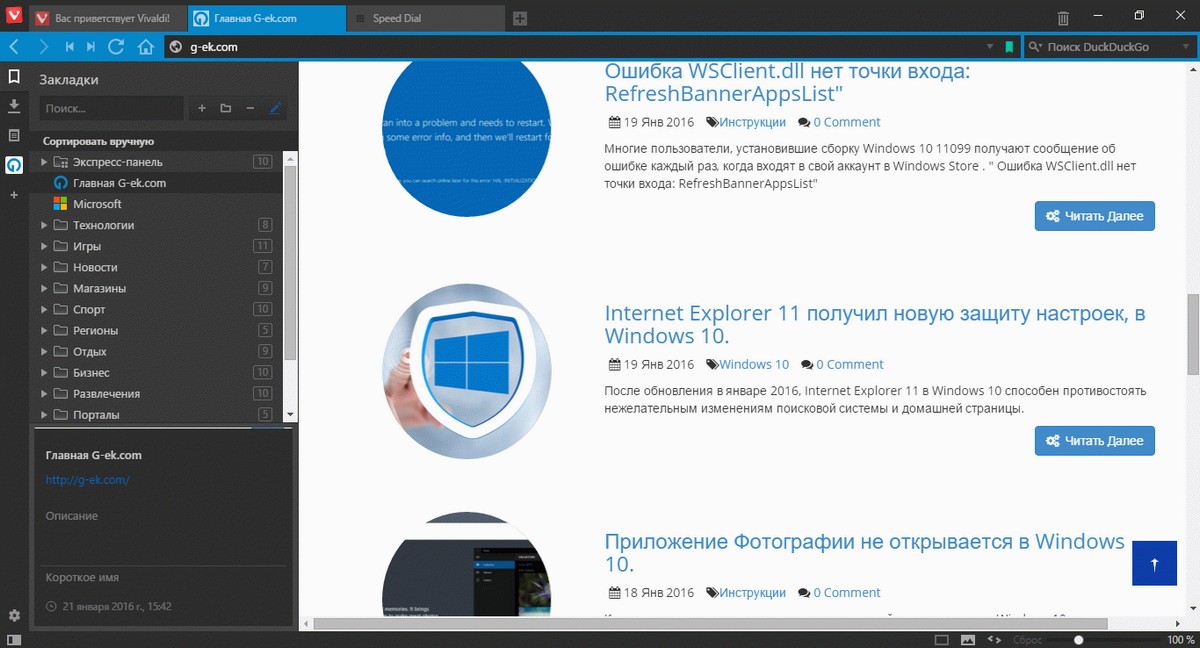The width and height of the screenshot is (1200, 648).
Task: Click the green bookmark page icon
Action: point(1009,47)
